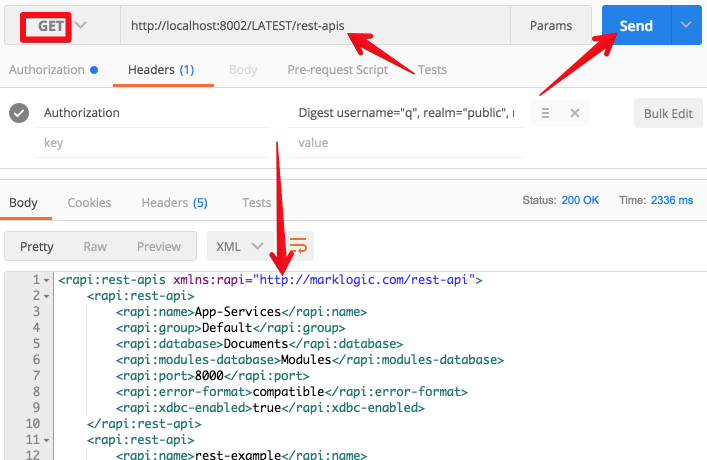Toggle the Authorization header checkmark
This screenshot has width=707, height=460.
coord(19,113)
